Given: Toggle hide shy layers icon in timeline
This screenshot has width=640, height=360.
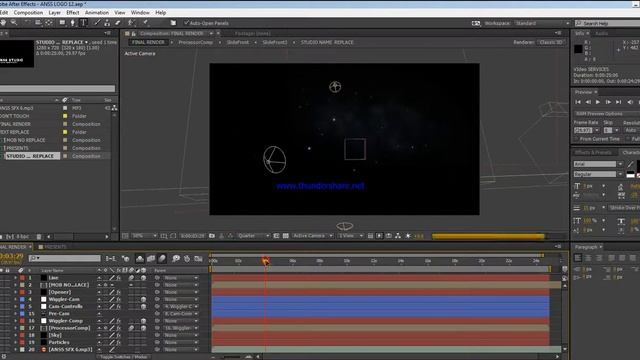Looking at the screenshot, I should pos(140,258).
